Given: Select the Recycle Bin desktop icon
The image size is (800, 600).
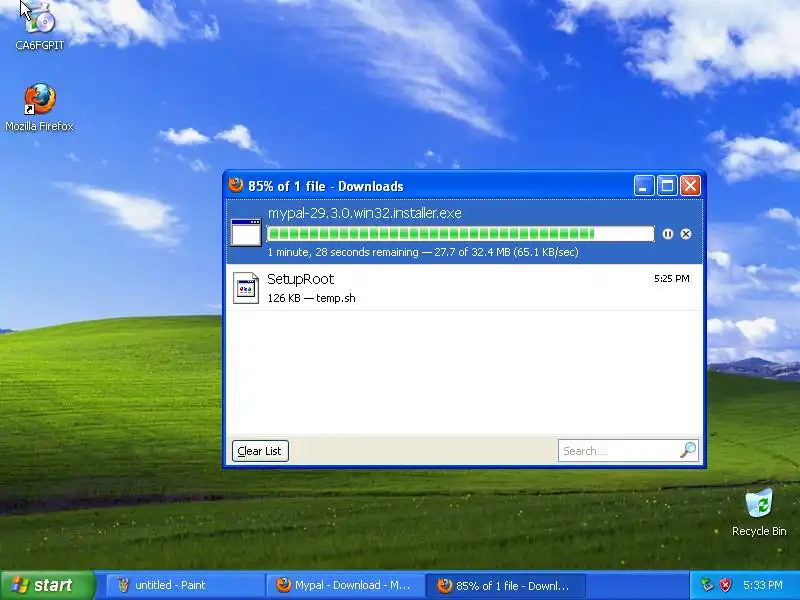Looking at the screenshot, I should (x=759, y=512).
